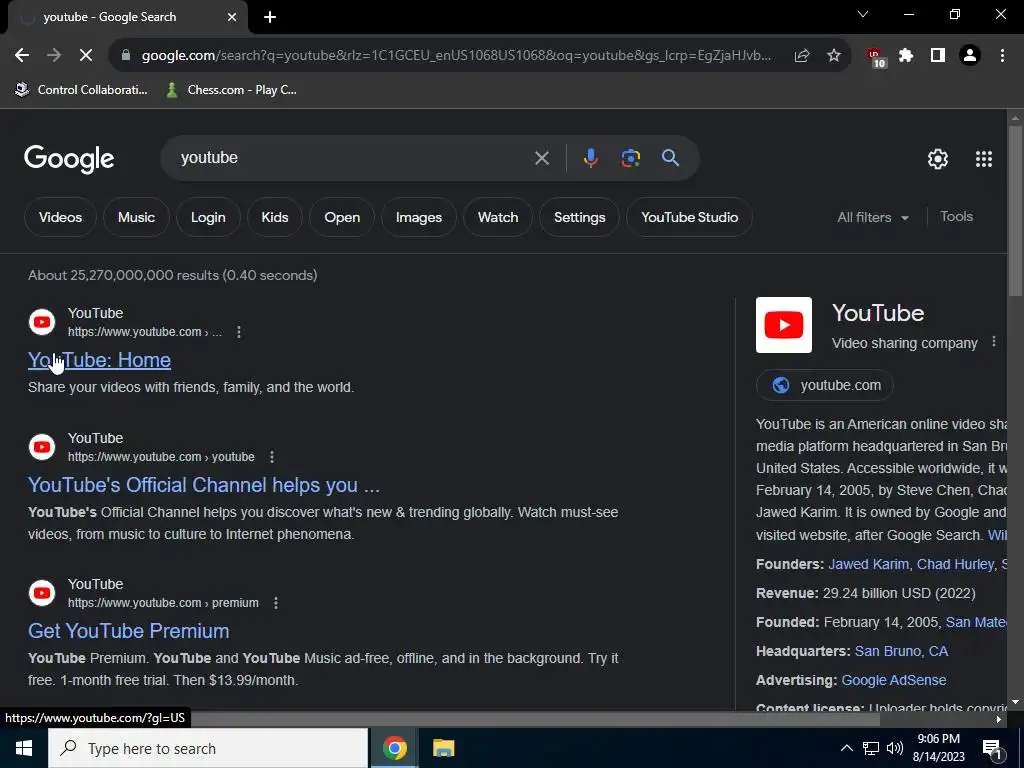Expand the All filters dropdown

[x=872, y=217]
